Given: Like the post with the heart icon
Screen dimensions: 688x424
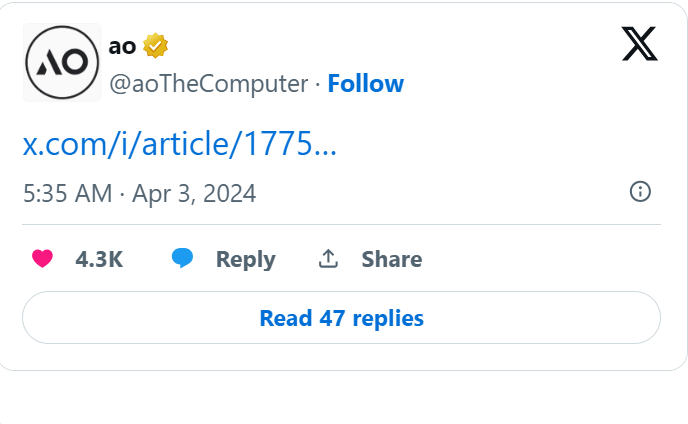Looking at the screenshot, I should (x=42, y=259).
